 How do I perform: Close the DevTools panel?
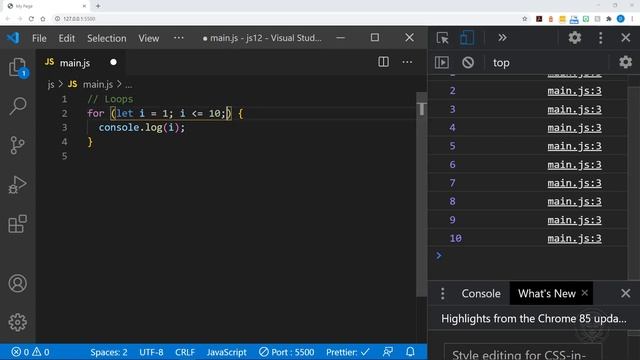click(625, 38)
